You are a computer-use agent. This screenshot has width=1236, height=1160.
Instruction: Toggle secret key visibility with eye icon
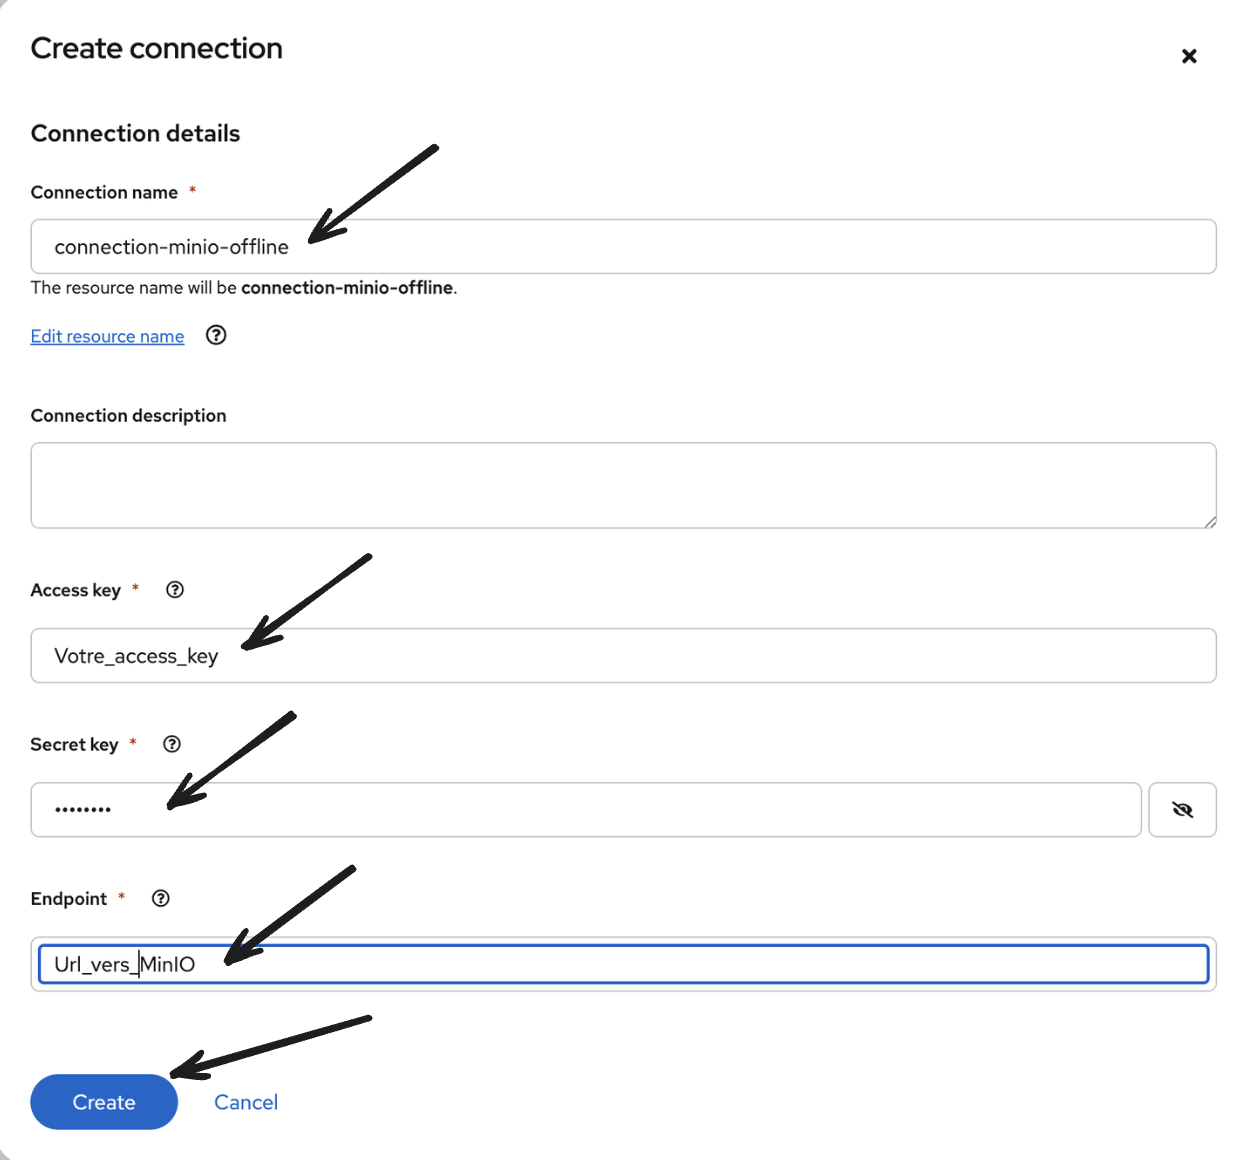1182,810
